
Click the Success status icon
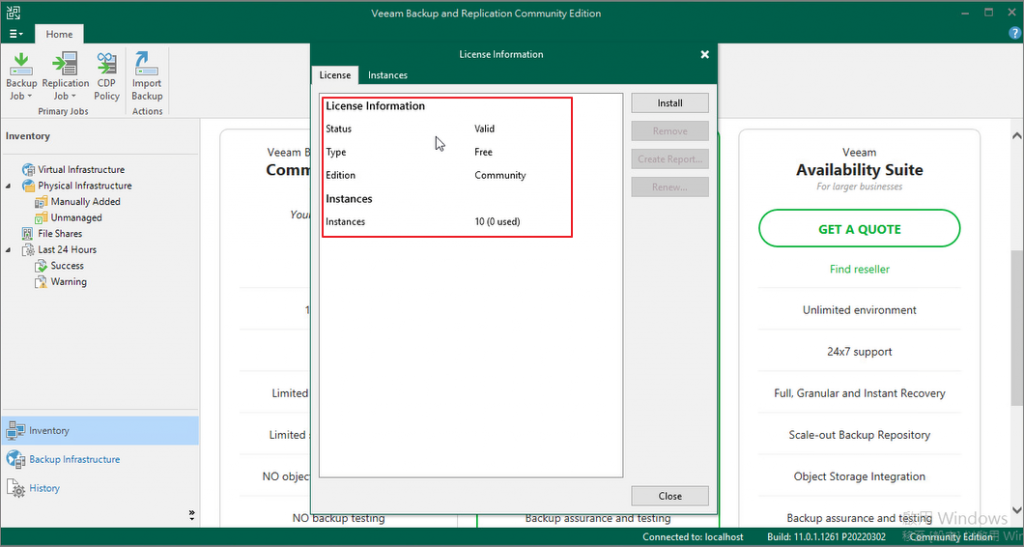[x=41, y=266]
